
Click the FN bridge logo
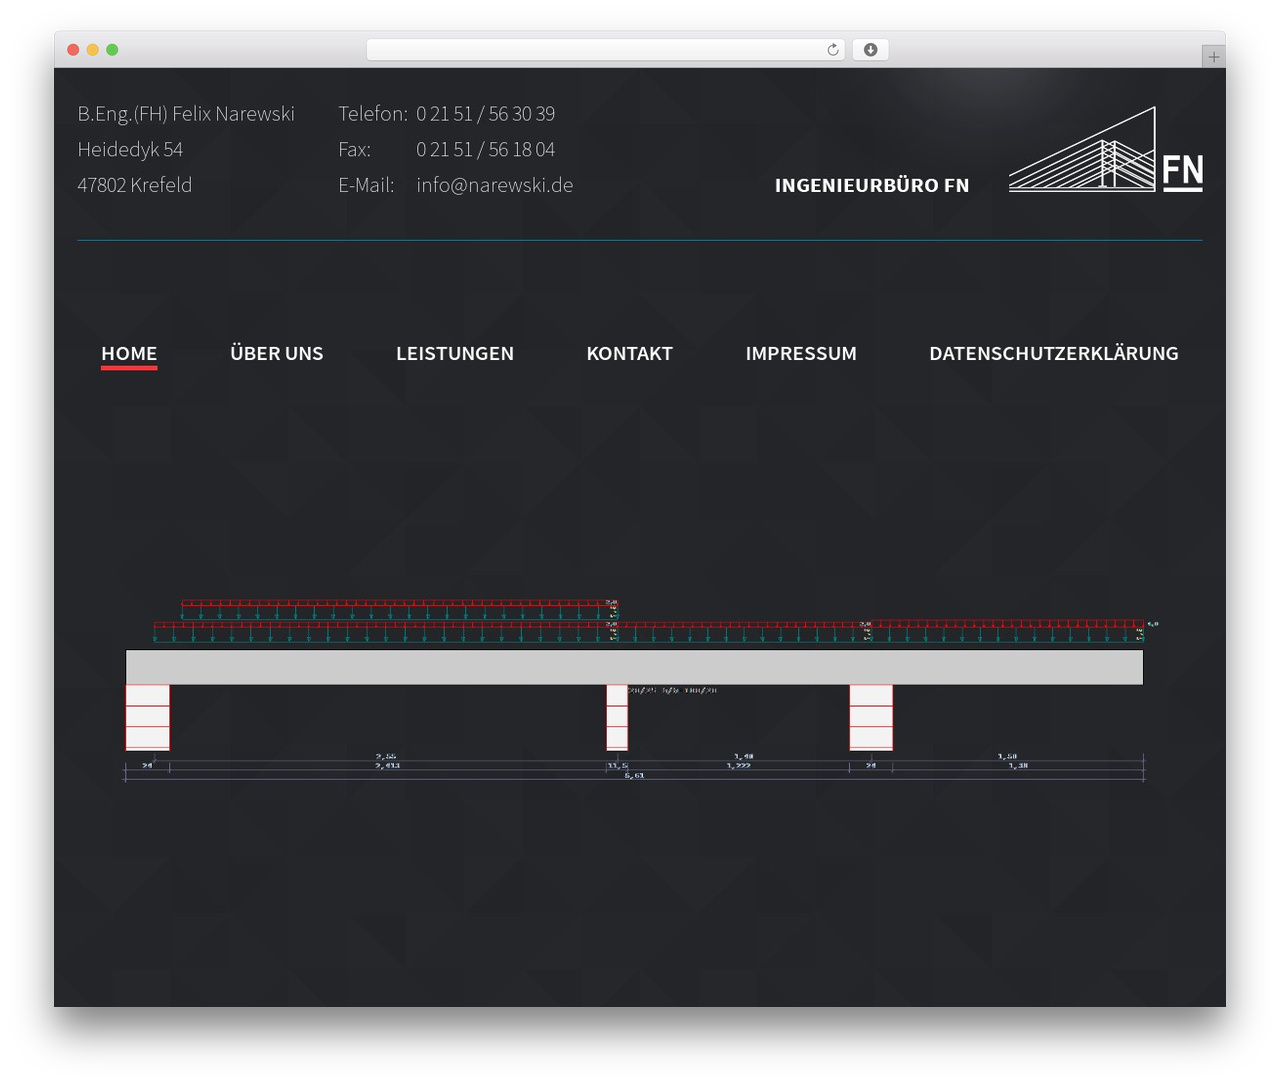(x=1105, y=149)
